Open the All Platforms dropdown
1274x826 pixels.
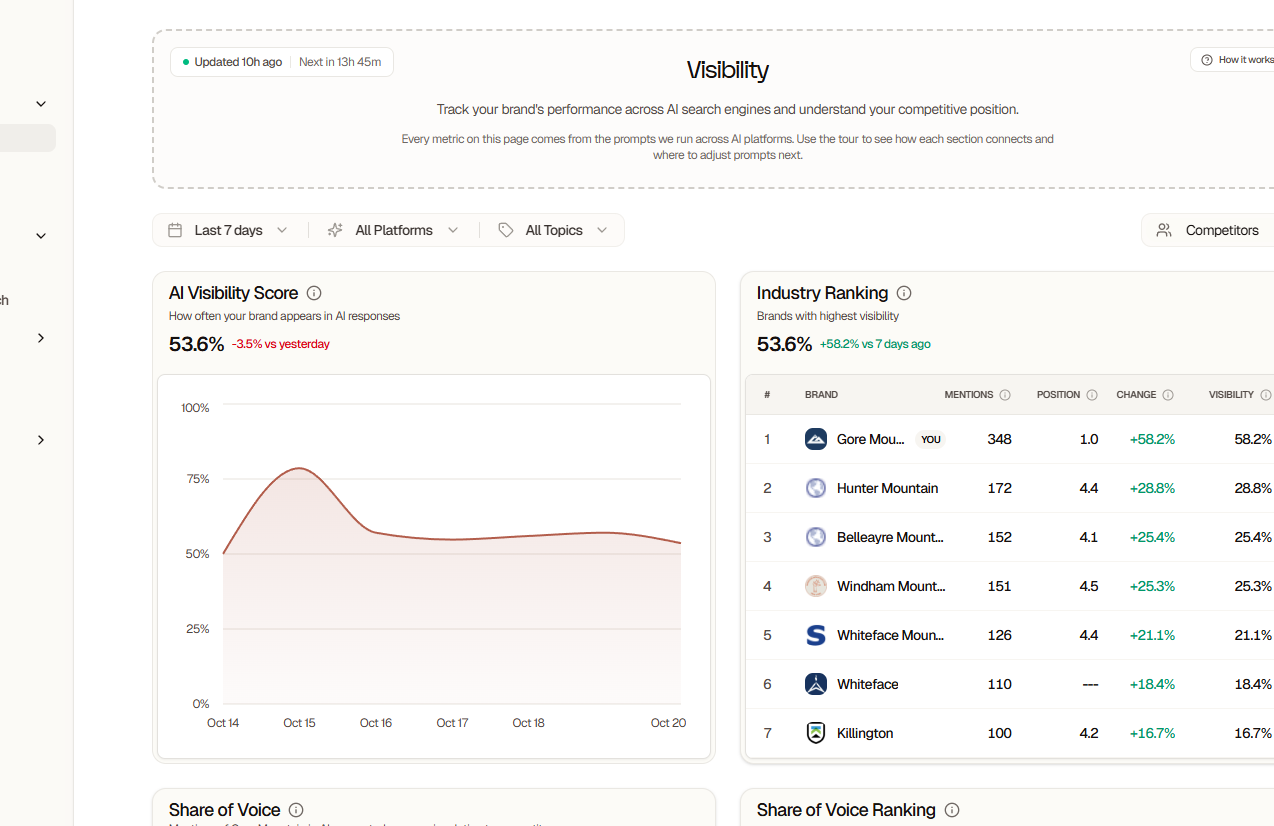click(393, 229)
